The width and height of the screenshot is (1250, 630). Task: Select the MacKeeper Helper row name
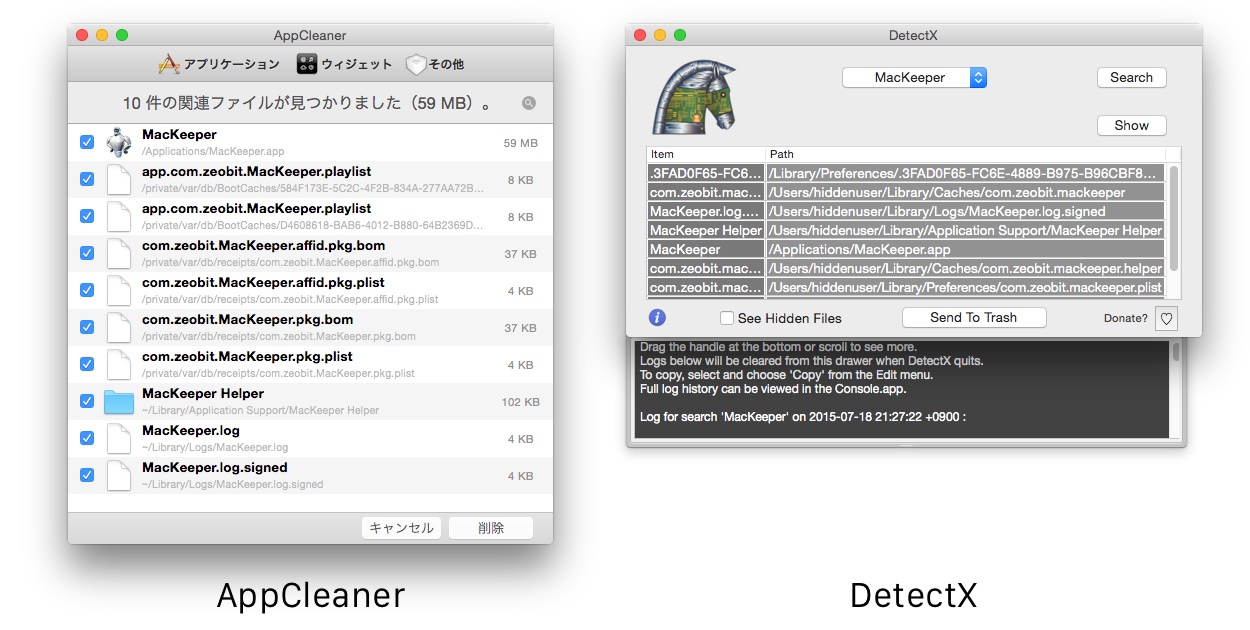point(203,393)
